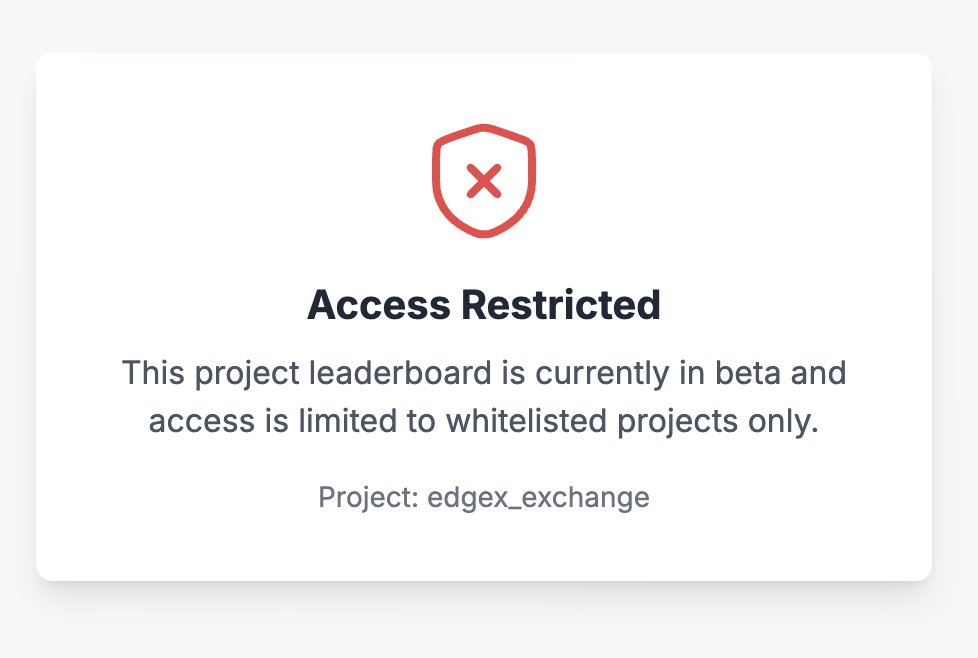Image resolution: width=978 pixels, height=658 pixels.
Task: Select the word "Access" in the heading
Action: (x=376, y=305)
